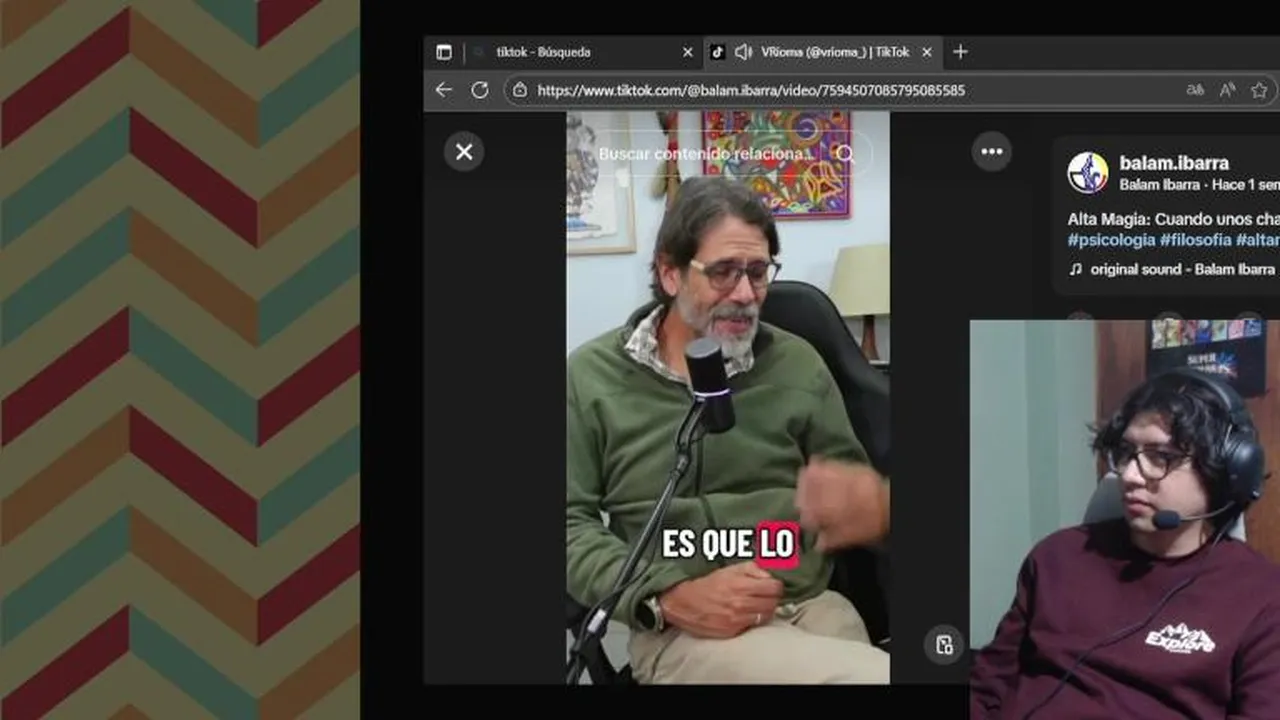Viewport: 1280px width, 720px height.
Task: Click the #filosofia hashtag
Action: 1195,240
